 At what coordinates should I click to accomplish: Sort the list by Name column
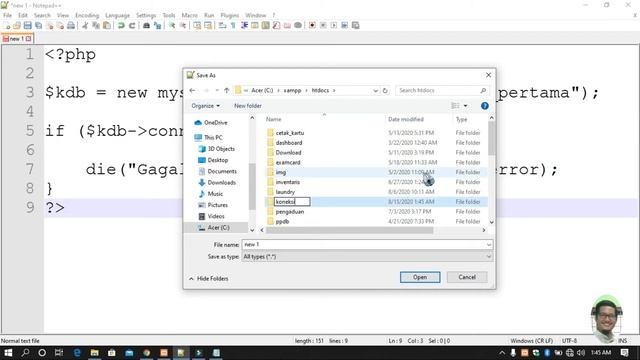point(273,119)
